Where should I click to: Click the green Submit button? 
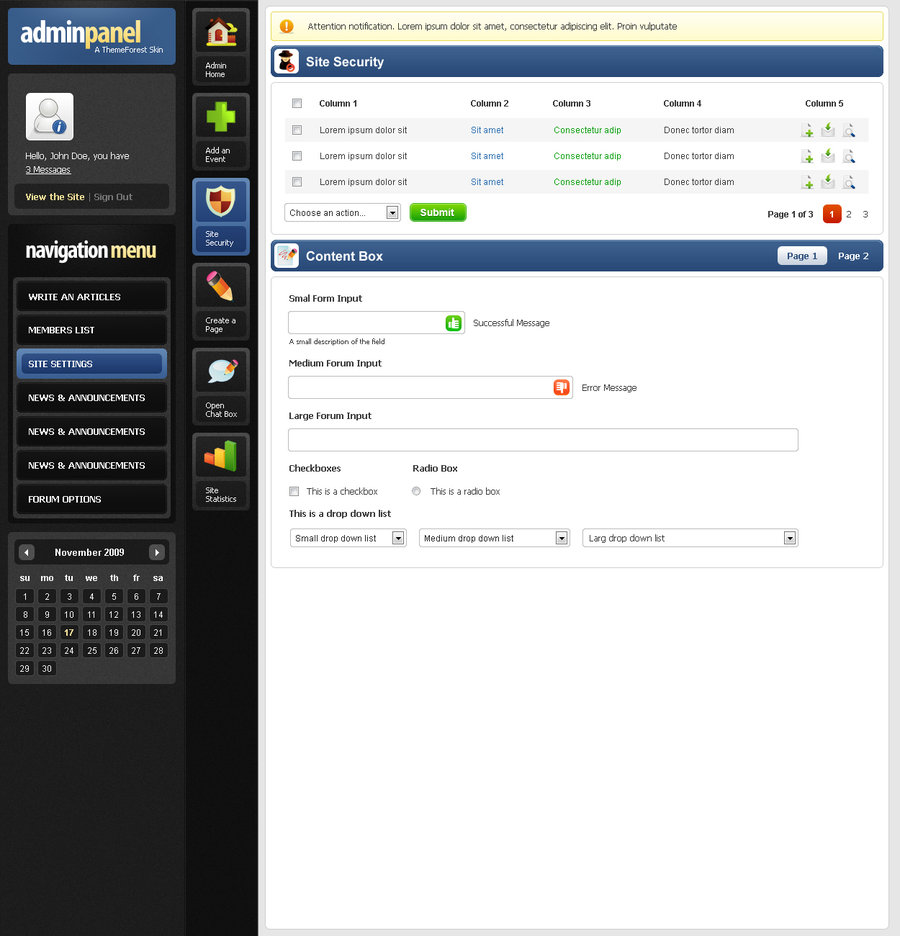point(437,213)
